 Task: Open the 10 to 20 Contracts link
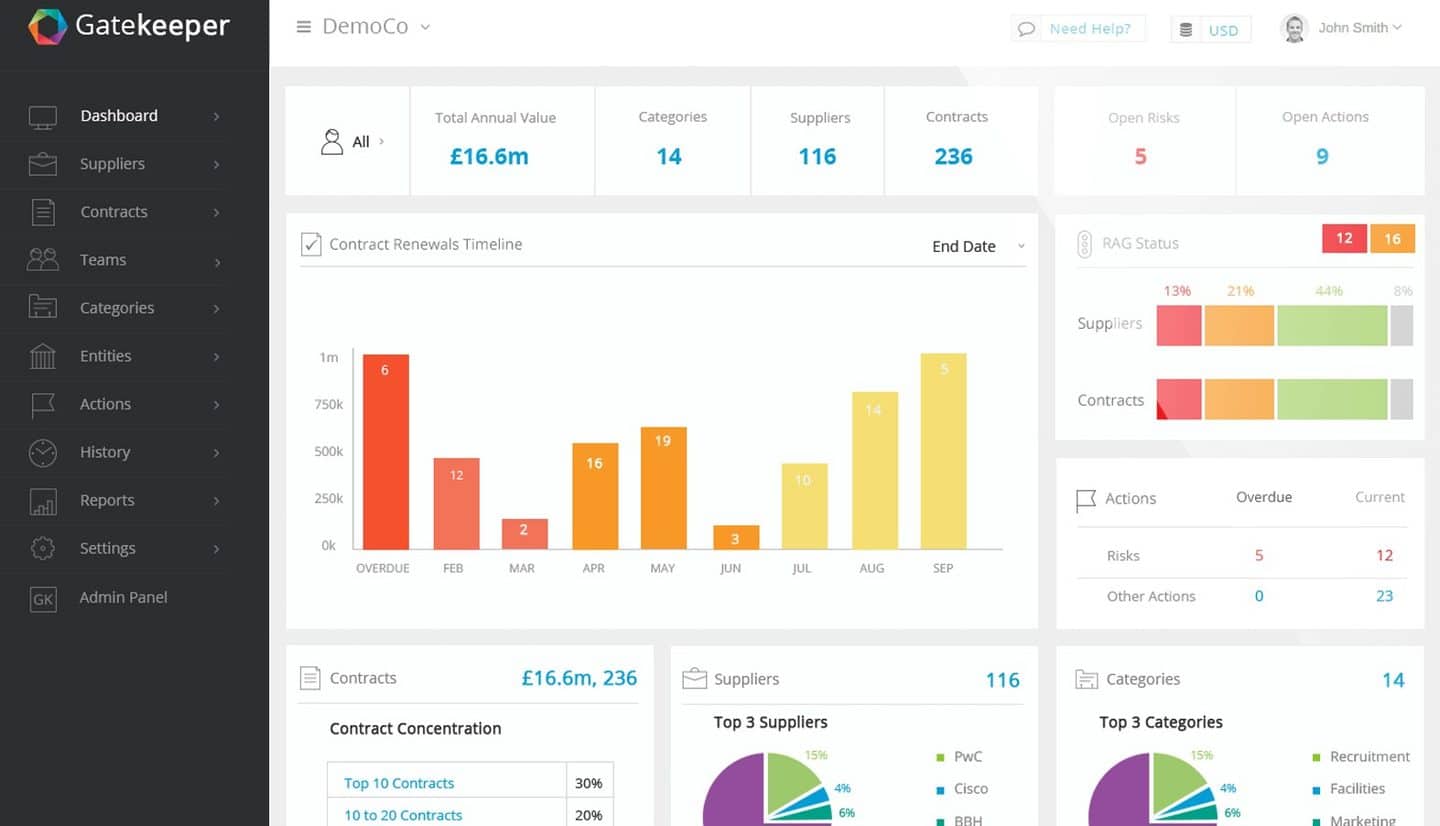(403, 815)
